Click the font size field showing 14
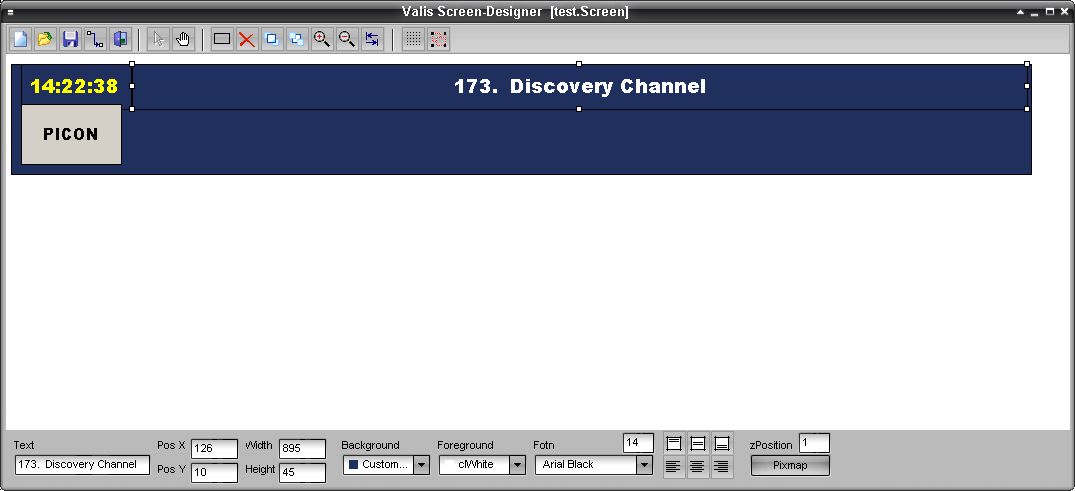 [x=638, y=443]
